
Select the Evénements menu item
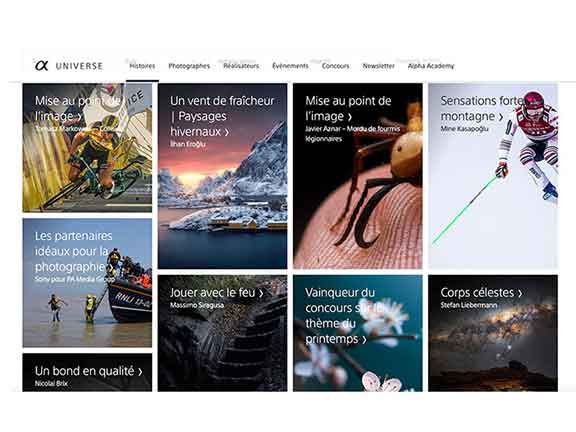coord(290,66)
